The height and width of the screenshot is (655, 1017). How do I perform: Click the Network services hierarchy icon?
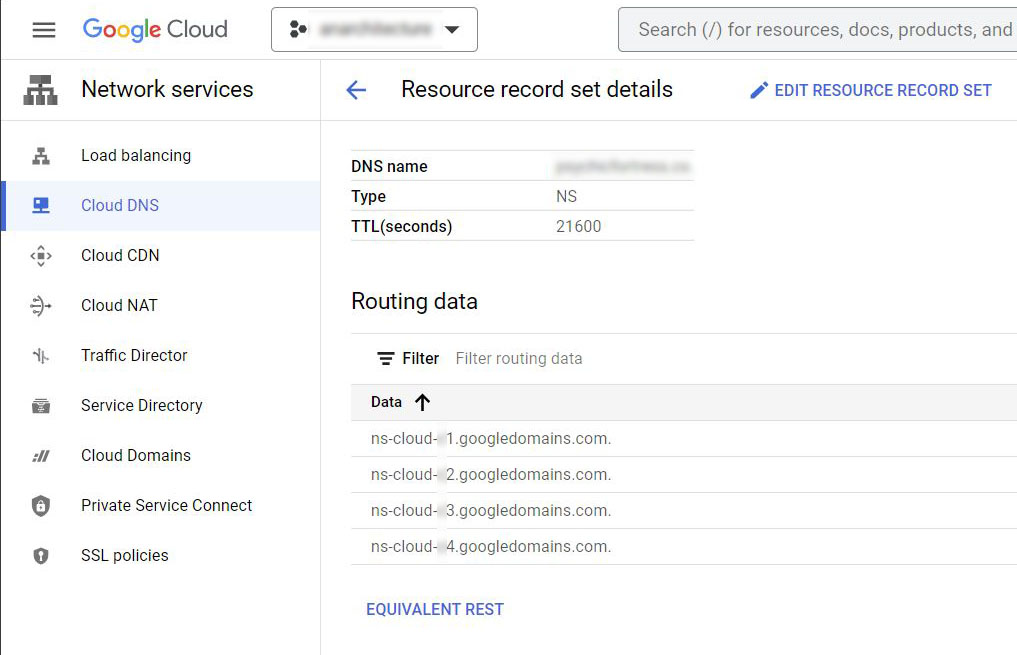click(x=40, y=89)
